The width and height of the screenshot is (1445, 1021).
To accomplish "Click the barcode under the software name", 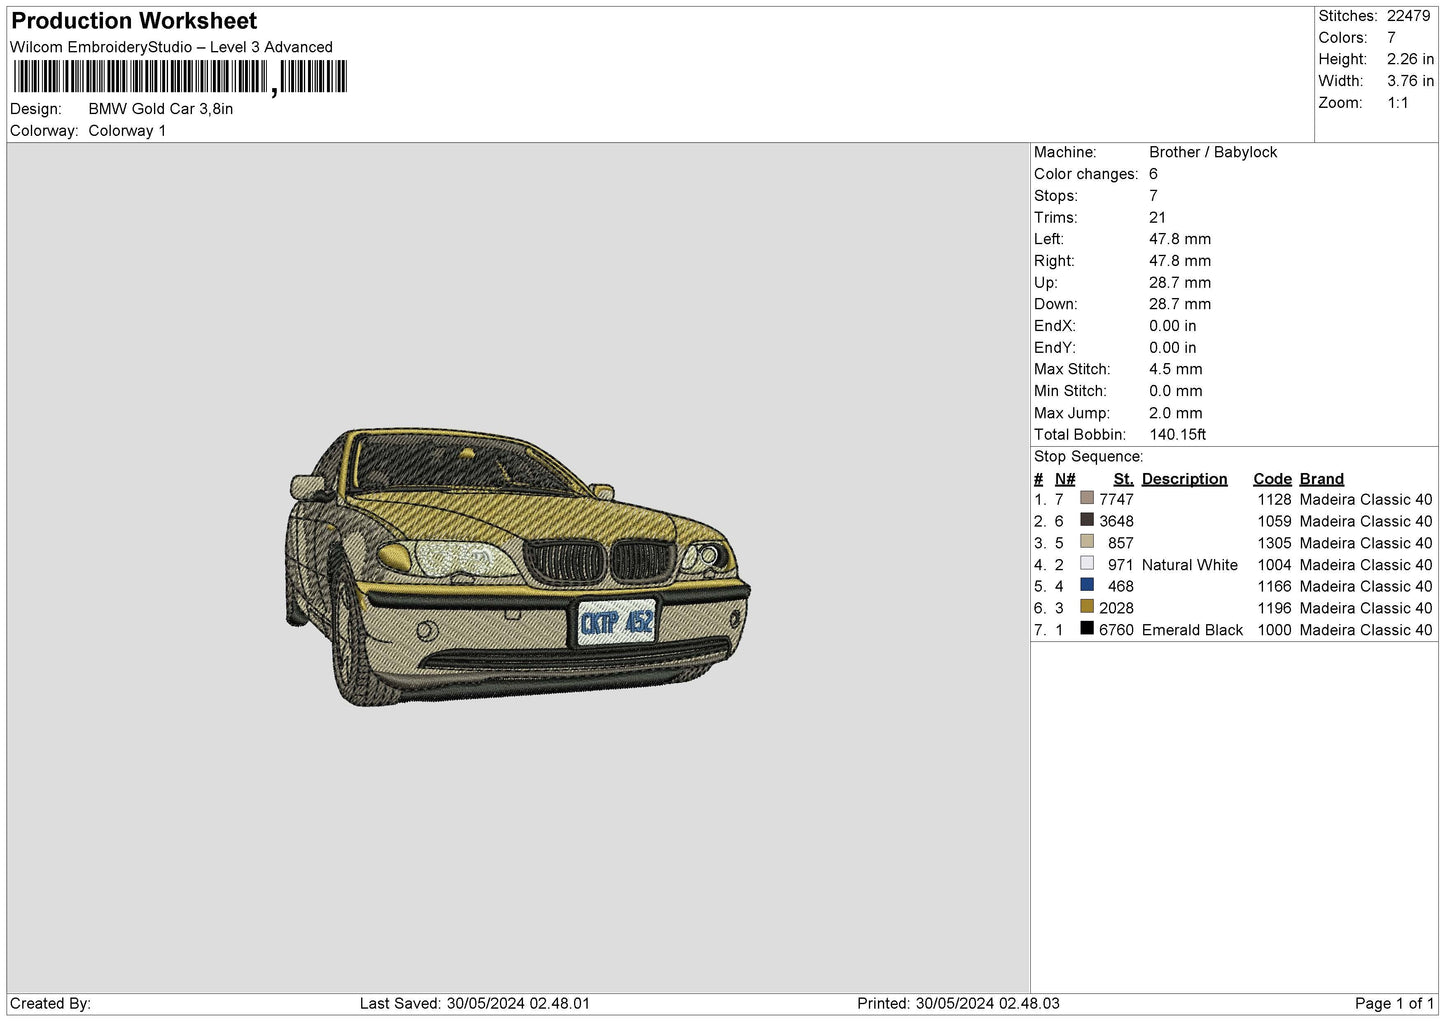I will [x=180, y=77].
